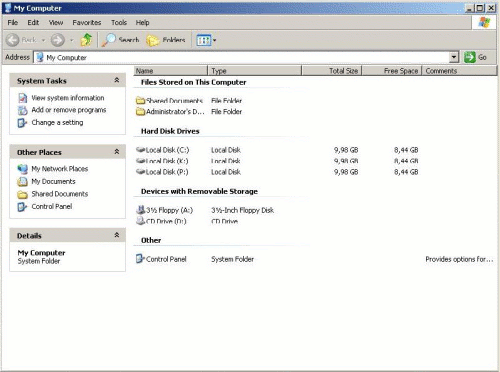Open Control Panel in Other Places

coord(52,207)
